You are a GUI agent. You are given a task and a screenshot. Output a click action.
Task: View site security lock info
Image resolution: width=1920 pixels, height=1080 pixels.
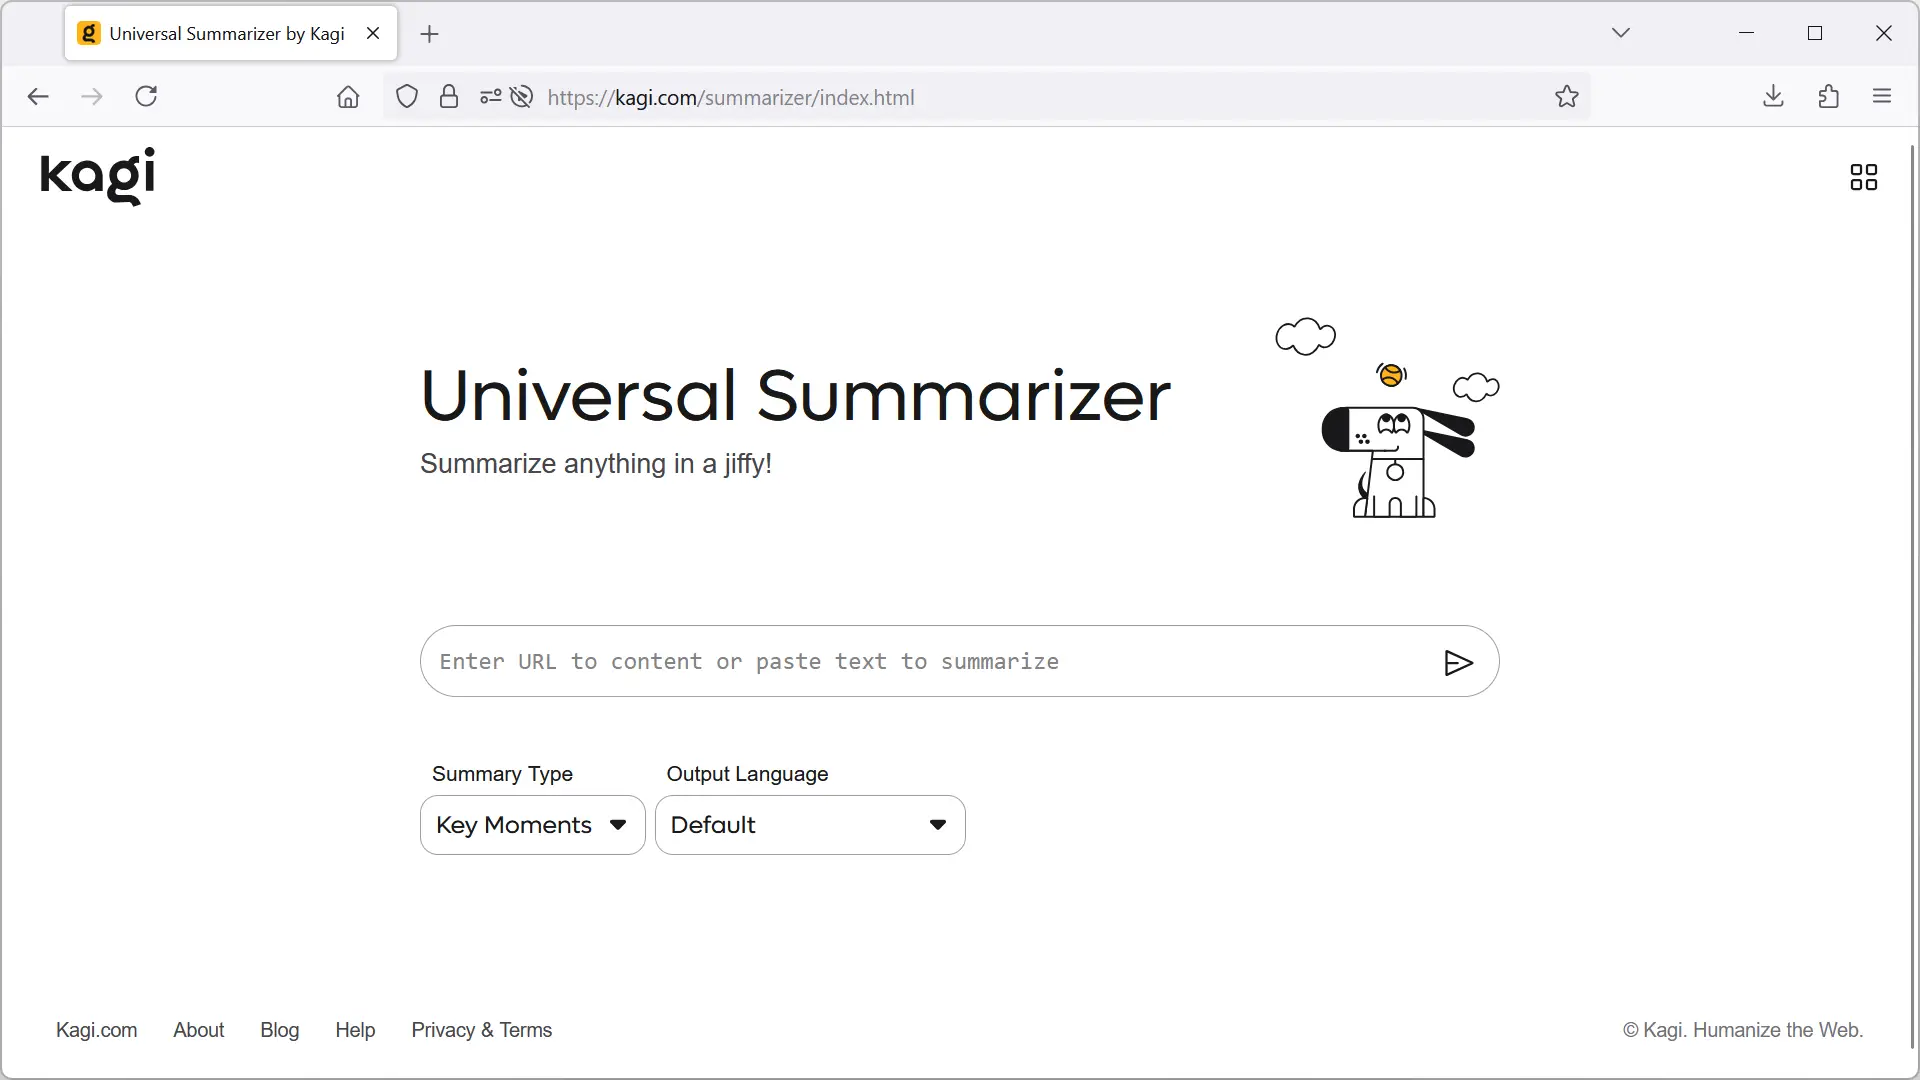(x=449, y=96)
